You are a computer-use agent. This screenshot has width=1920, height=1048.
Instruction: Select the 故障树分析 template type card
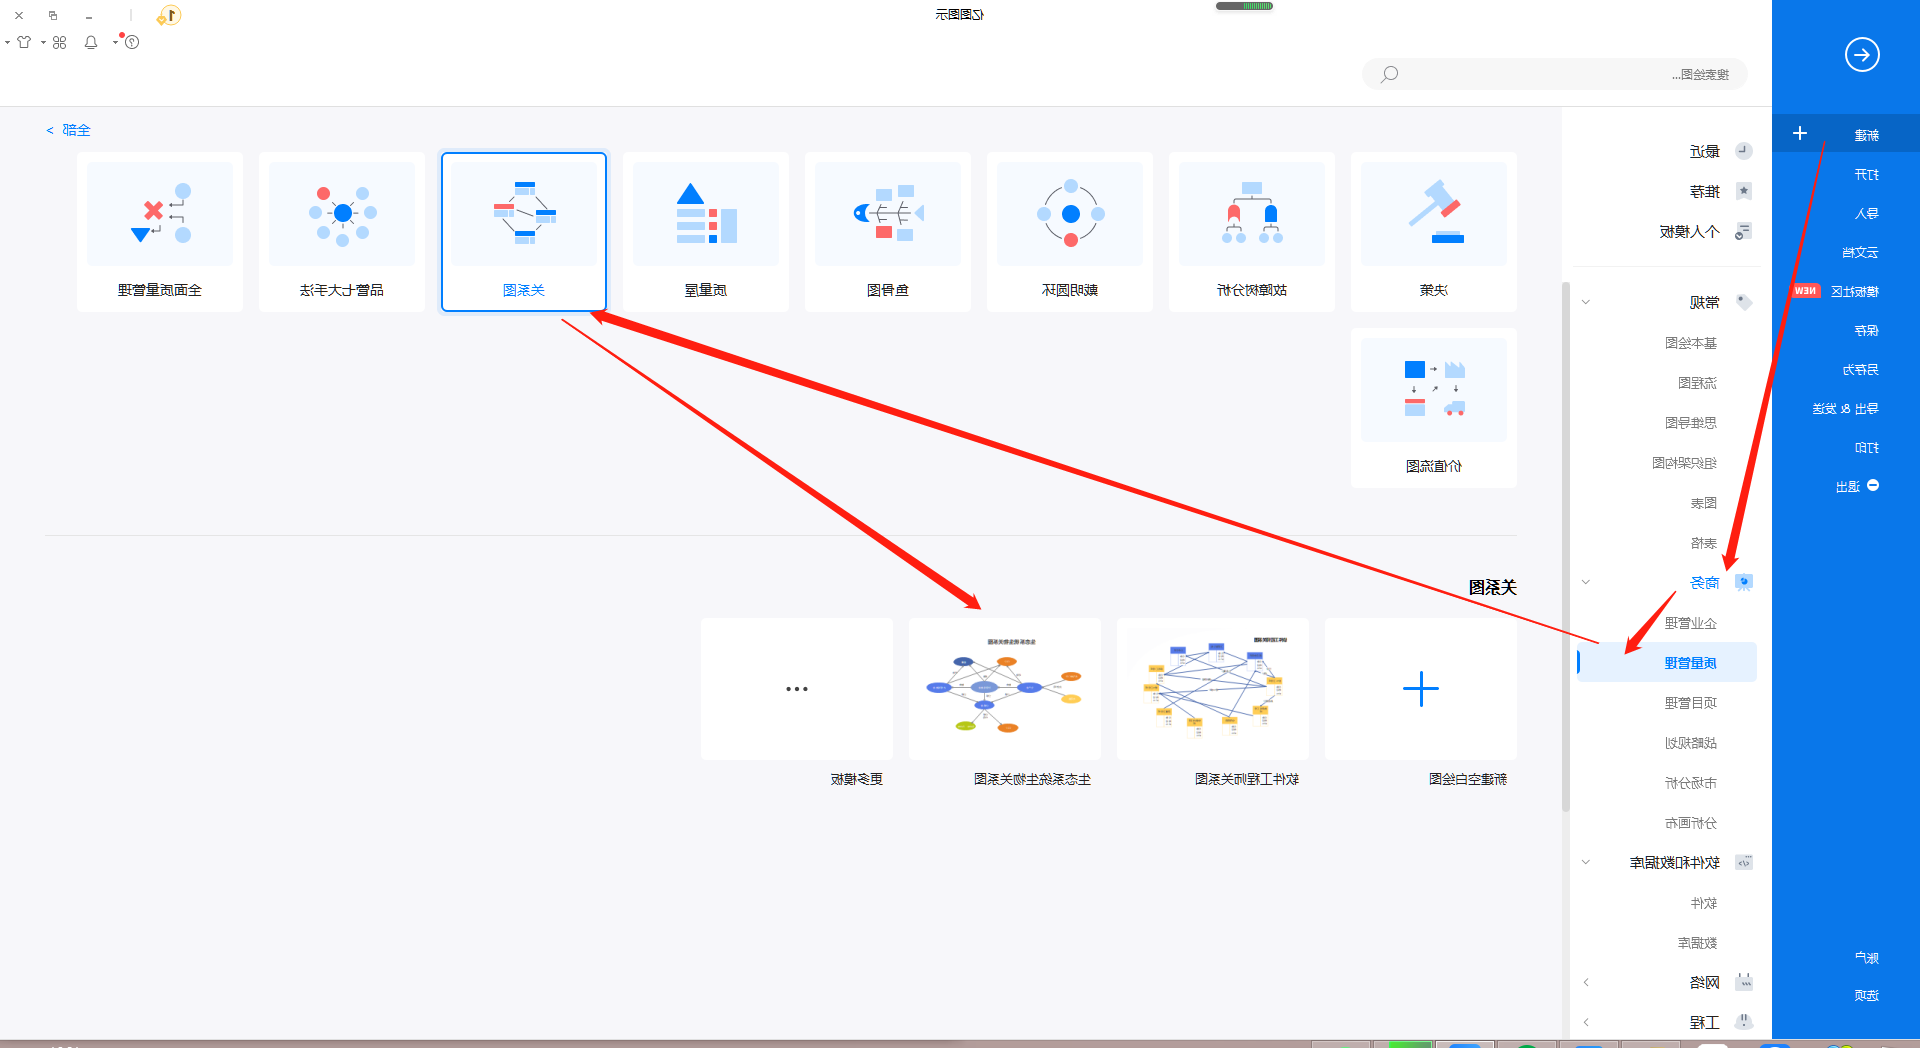tap(1252, 232)
